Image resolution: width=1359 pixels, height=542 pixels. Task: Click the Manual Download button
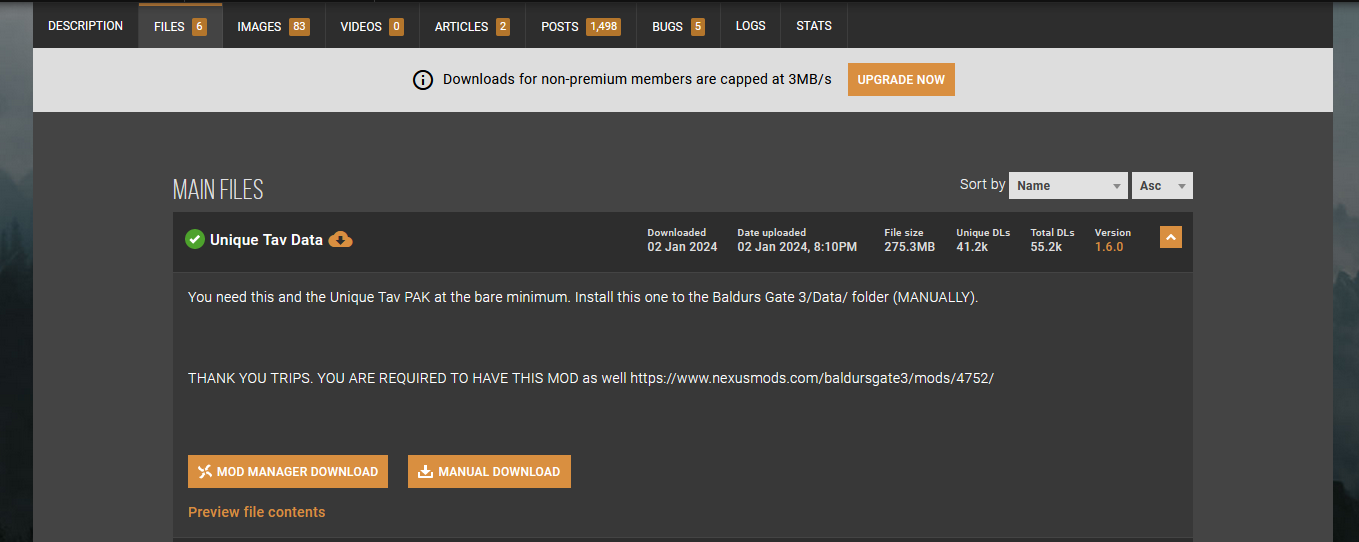click(x=489, y=472)
